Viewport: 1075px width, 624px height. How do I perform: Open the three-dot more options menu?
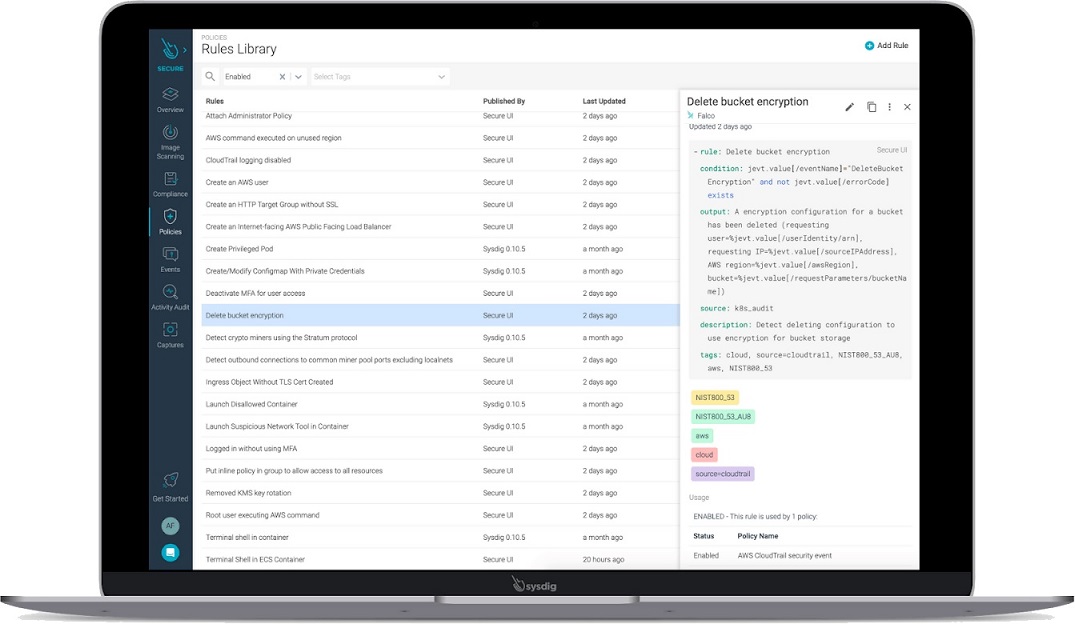(x=889, y=107)
